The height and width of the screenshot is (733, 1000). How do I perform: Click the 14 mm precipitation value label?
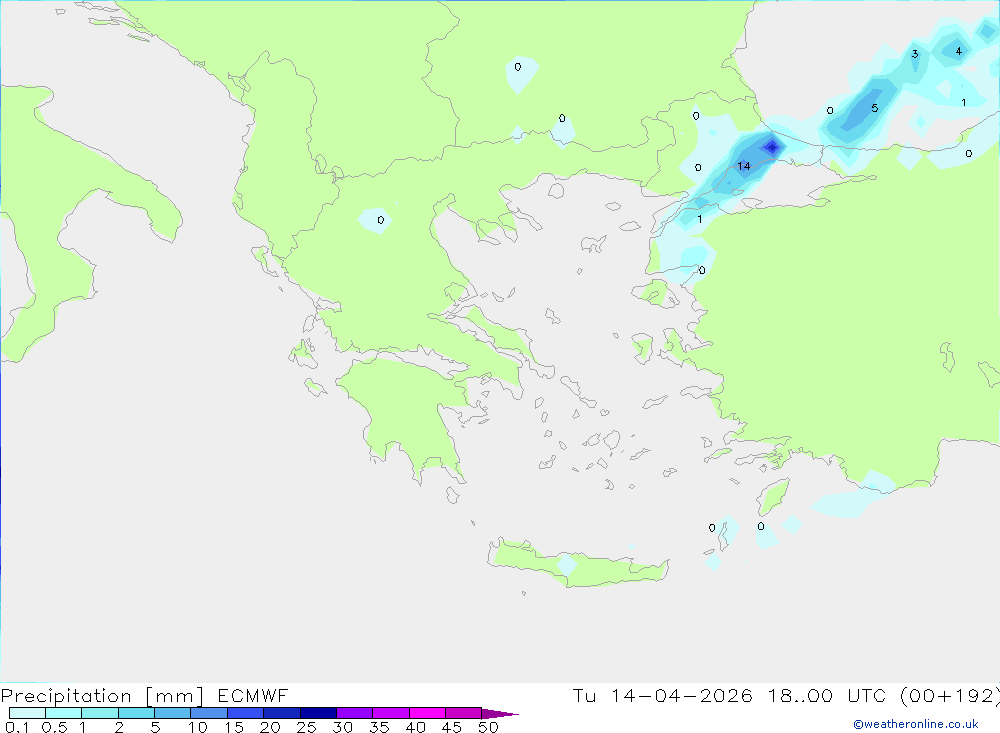point(744,167)
